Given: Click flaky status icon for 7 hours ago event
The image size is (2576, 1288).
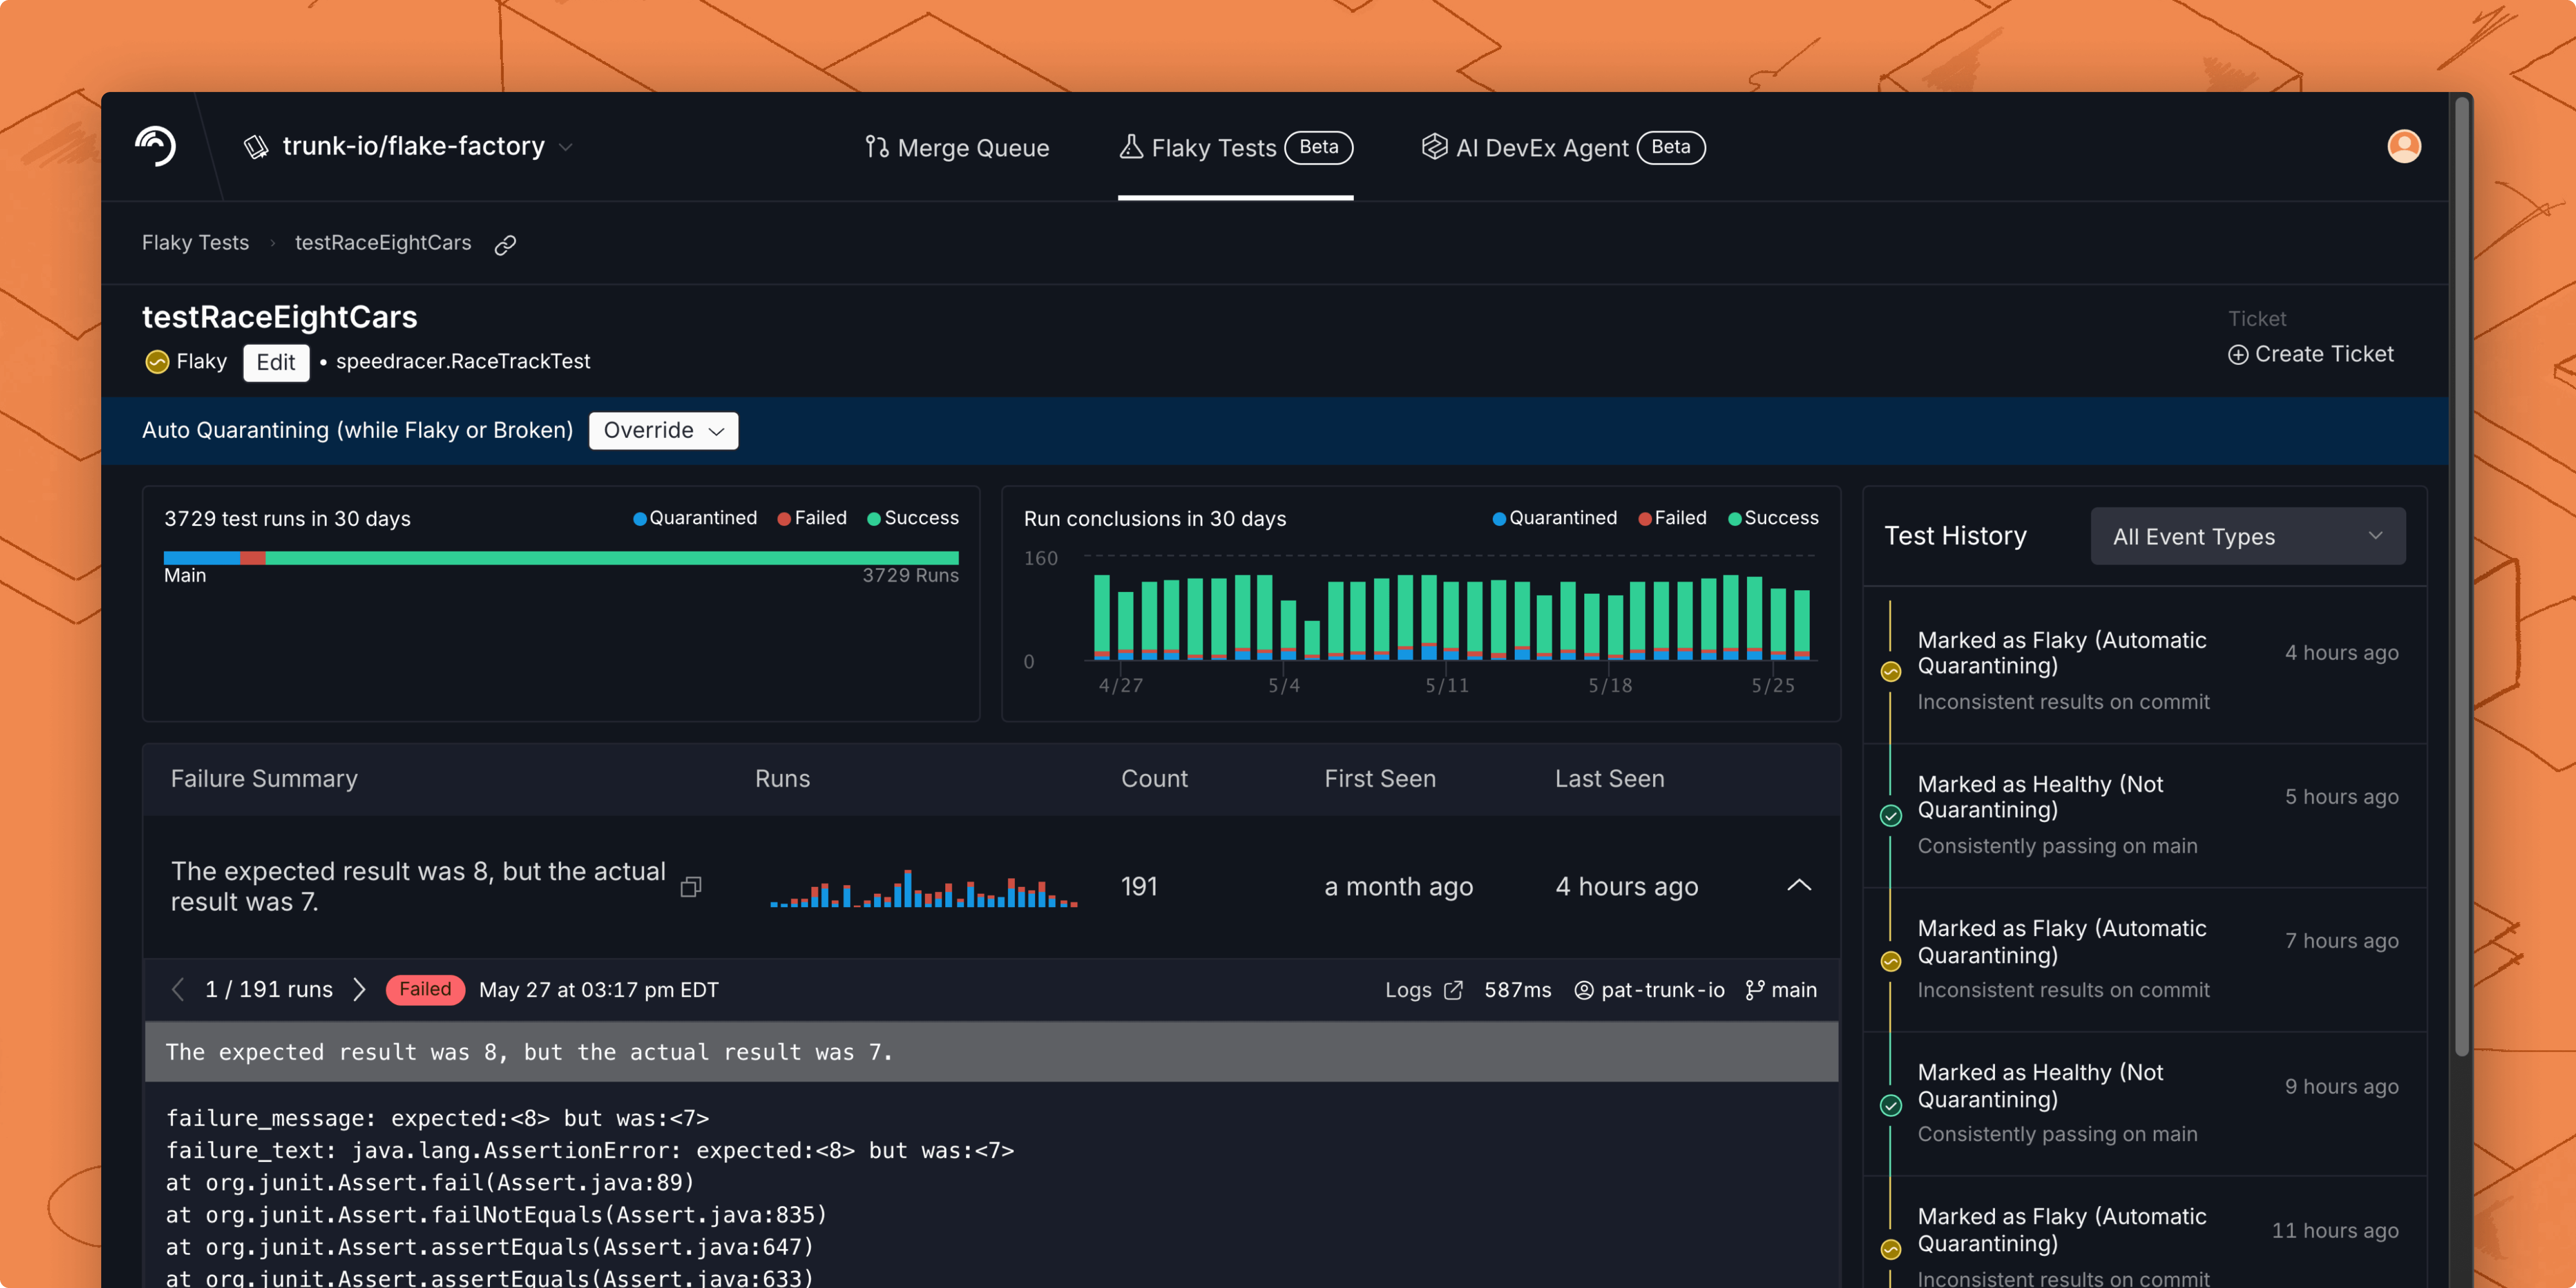Looking at the screenshot, I should [x=1891, y=962].
